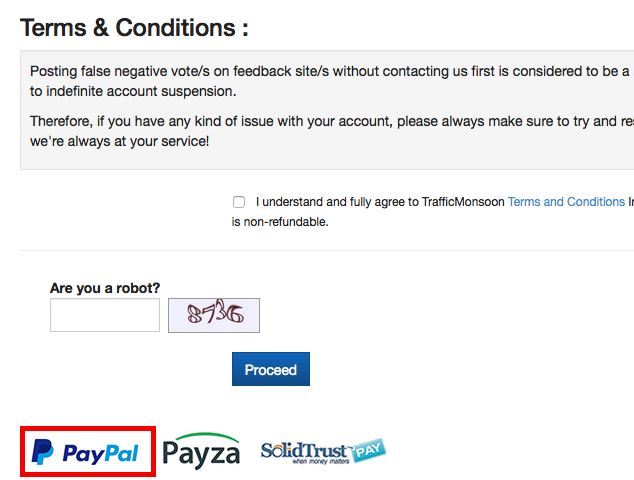
Task: Click the 'Are you a robot?' label
Action: (x=105, y=288)
